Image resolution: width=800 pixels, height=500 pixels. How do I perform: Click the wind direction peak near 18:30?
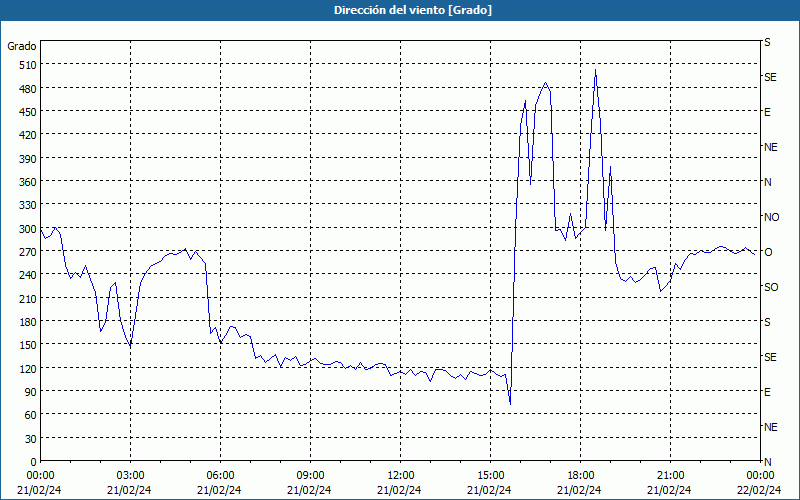coord(595,70)
